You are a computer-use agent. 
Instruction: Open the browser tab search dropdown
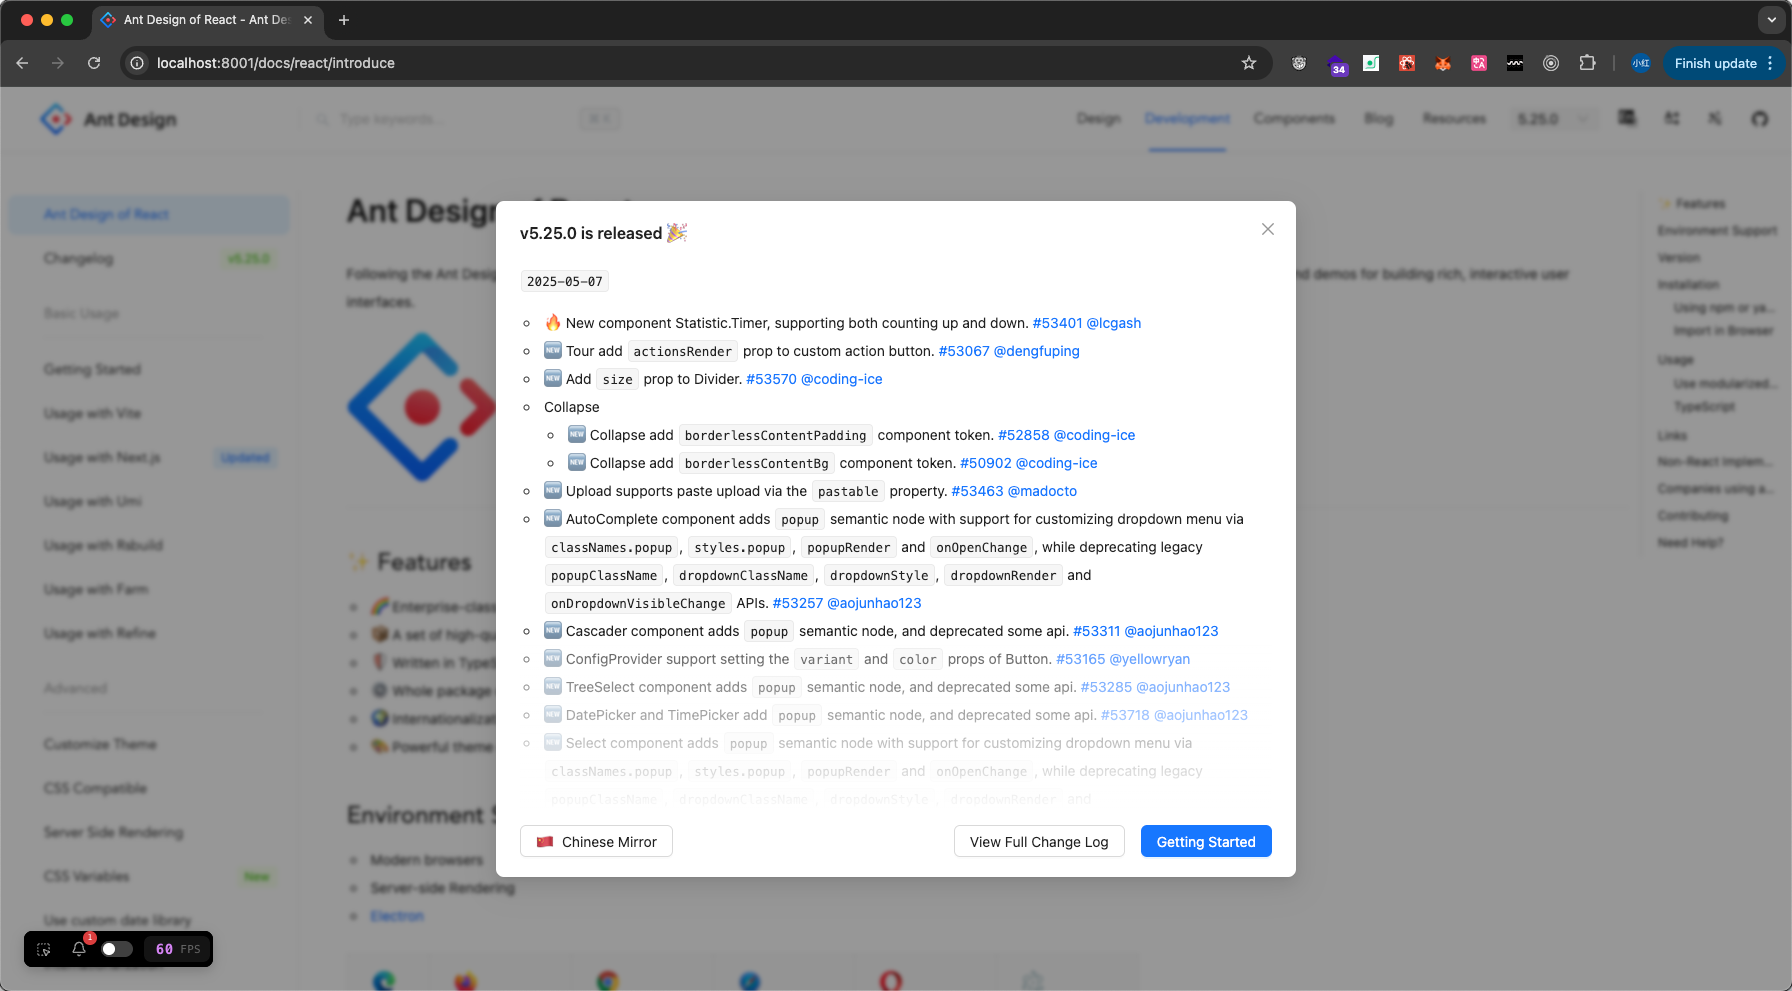point(1772,20)
